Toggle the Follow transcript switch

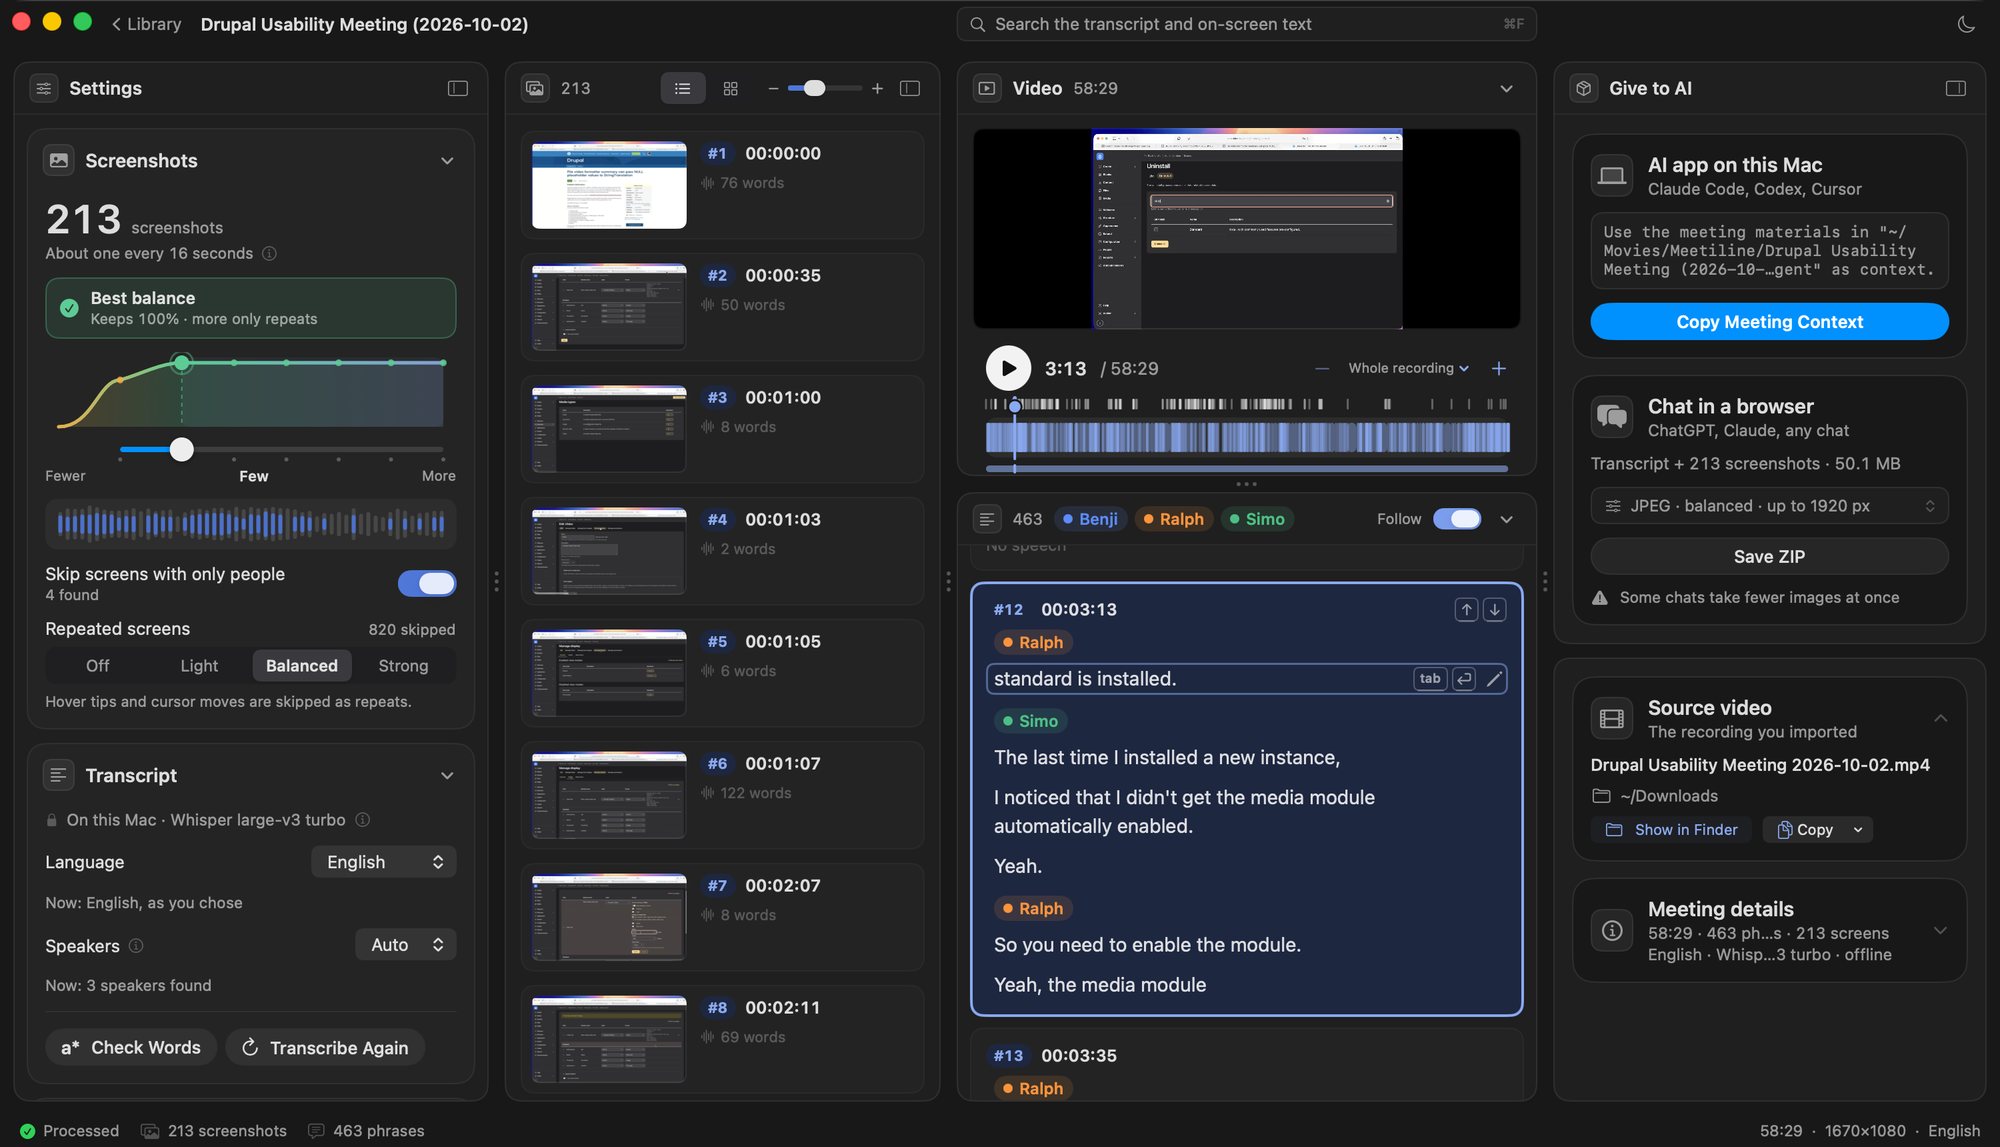1457,519
